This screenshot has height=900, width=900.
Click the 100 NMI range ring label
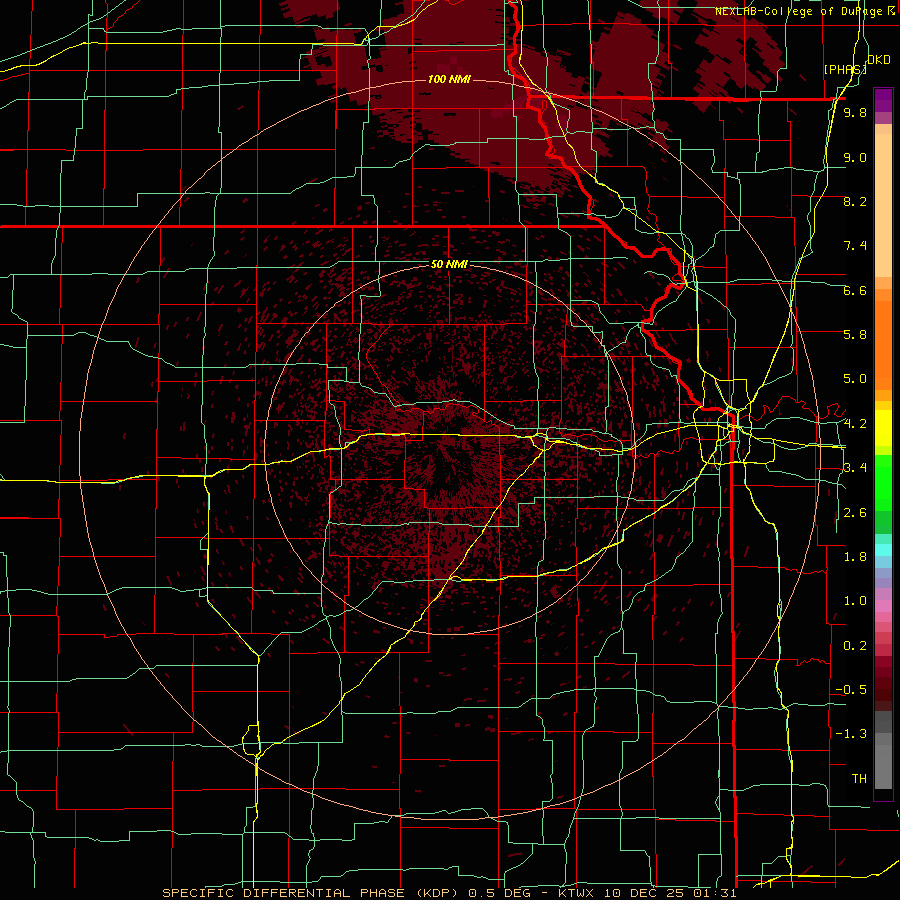pyautogui.click(x=449, y=79)
